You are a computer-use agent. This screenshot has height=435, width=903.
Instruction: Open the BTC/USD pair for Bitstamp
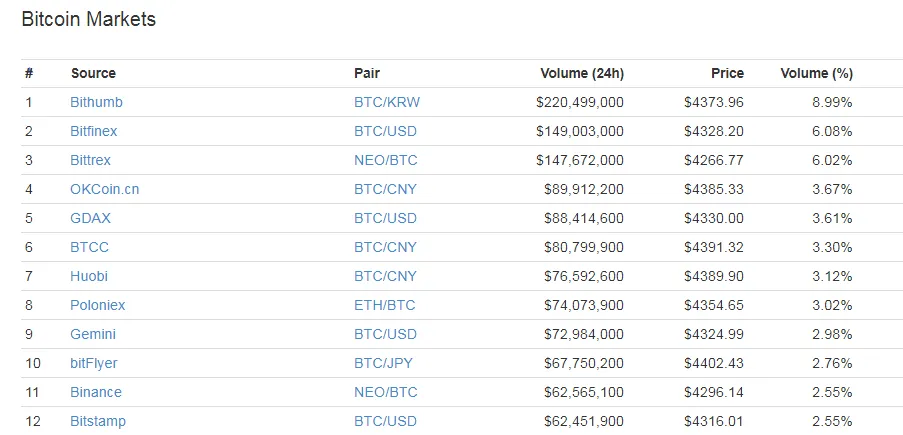point(385,421)
